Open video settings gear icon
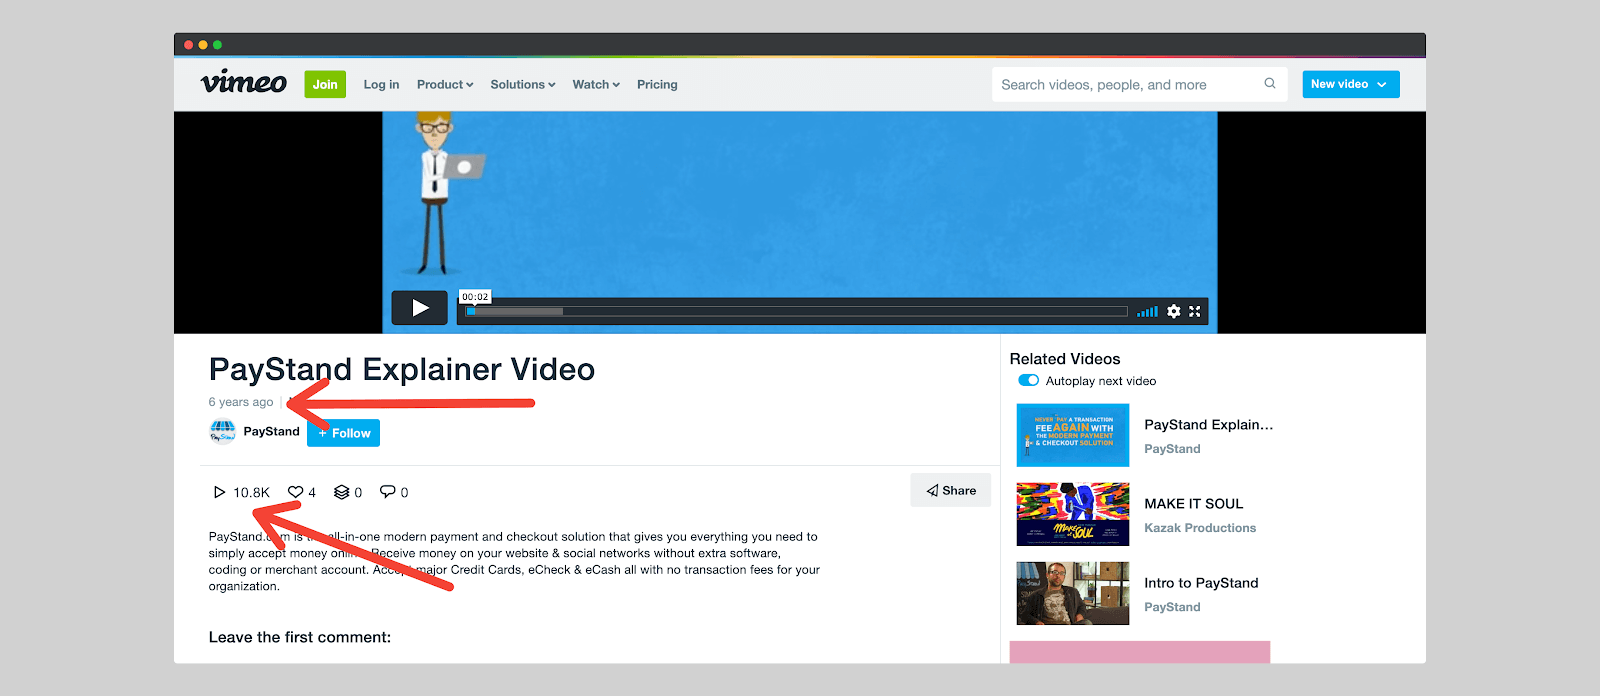 [1174, 312]
